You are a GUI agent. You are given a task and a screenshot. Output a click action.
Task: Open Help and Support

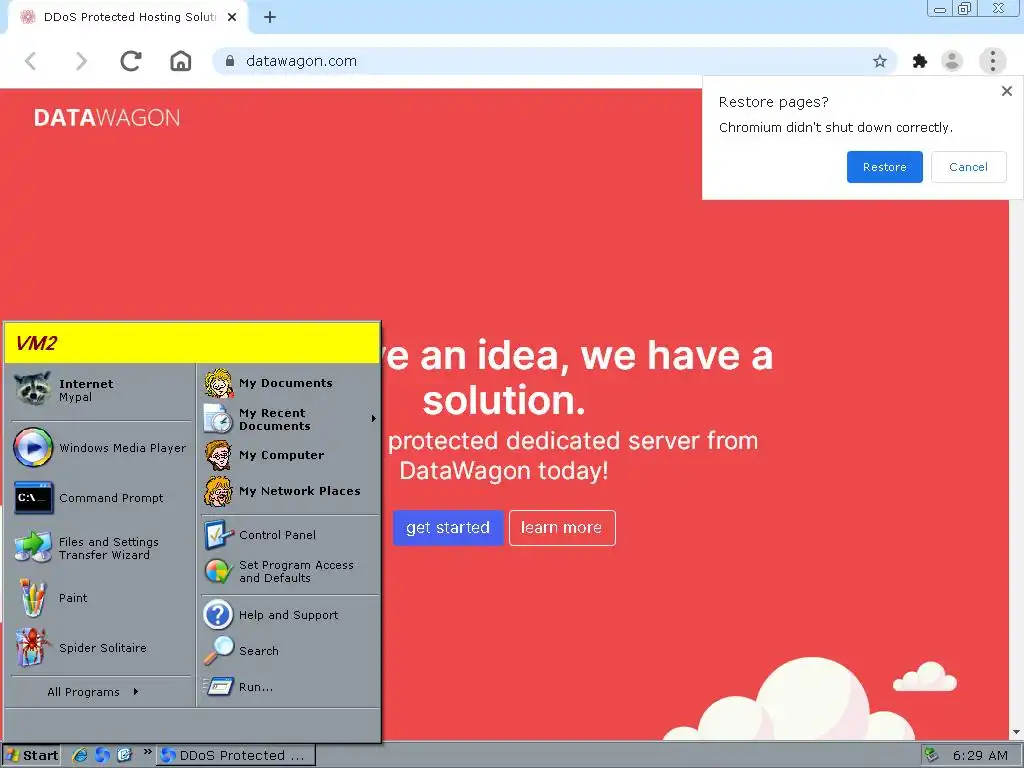pos(290,615)
